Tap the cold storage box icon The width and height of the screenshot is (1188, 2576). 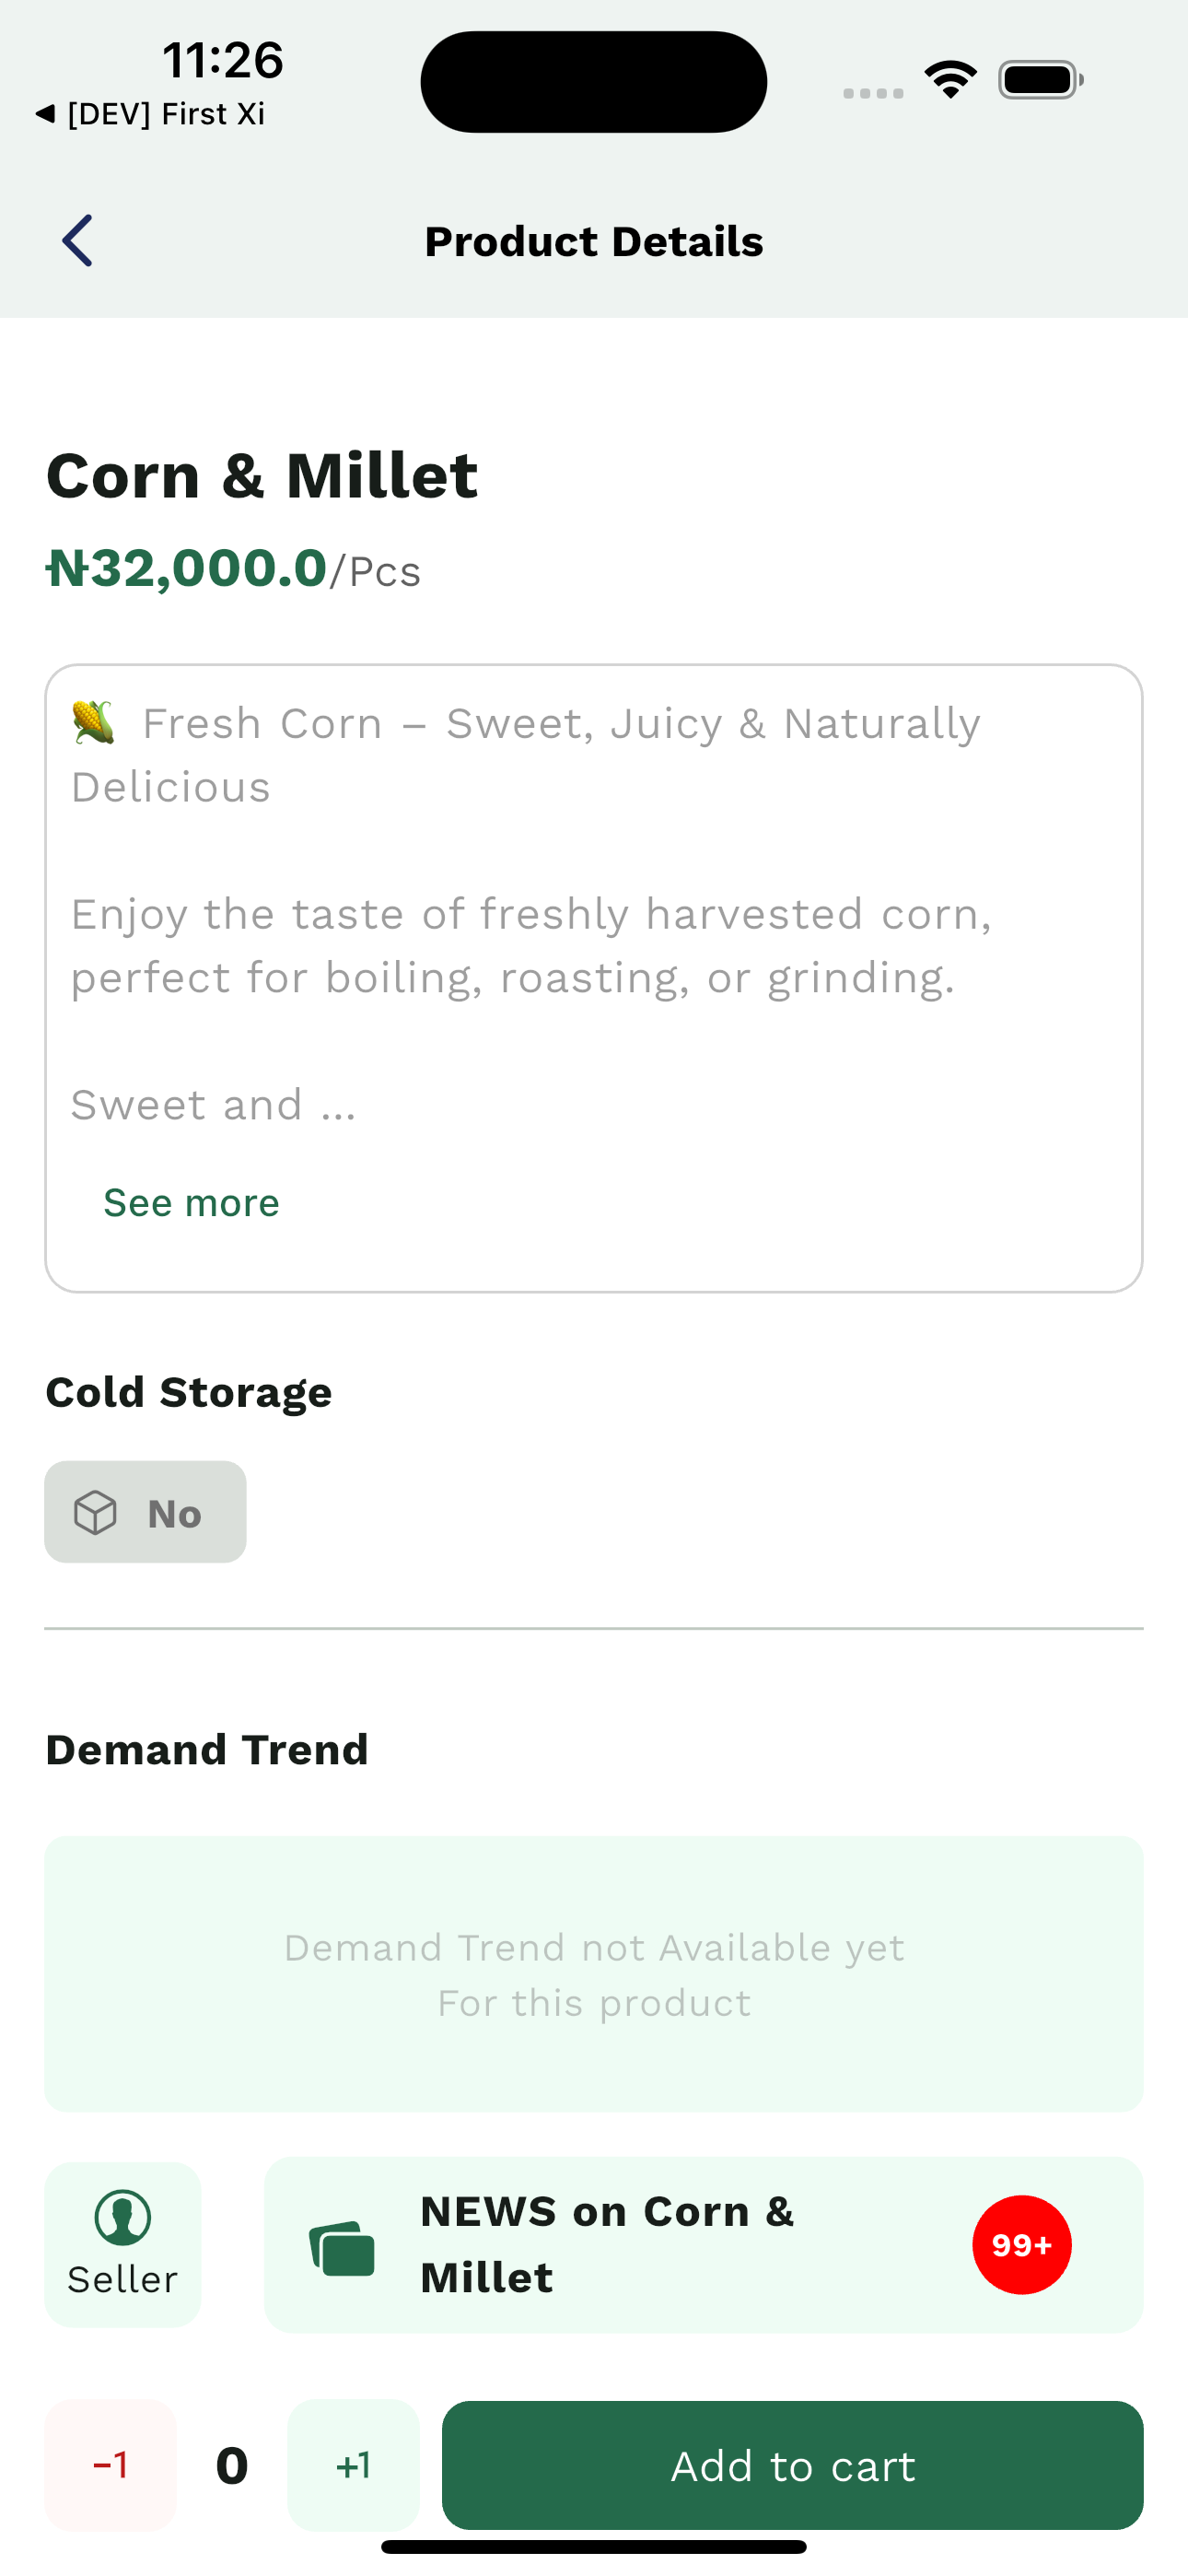coord(96,1512)
